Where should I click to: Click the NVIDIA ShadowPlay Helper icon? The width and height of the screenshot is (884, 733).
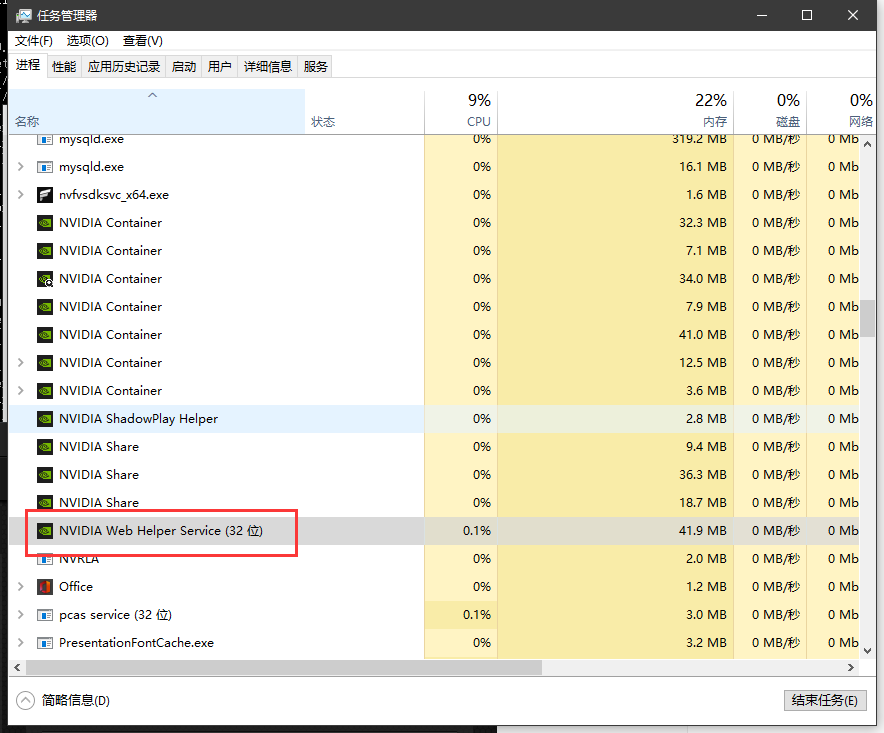45,419
